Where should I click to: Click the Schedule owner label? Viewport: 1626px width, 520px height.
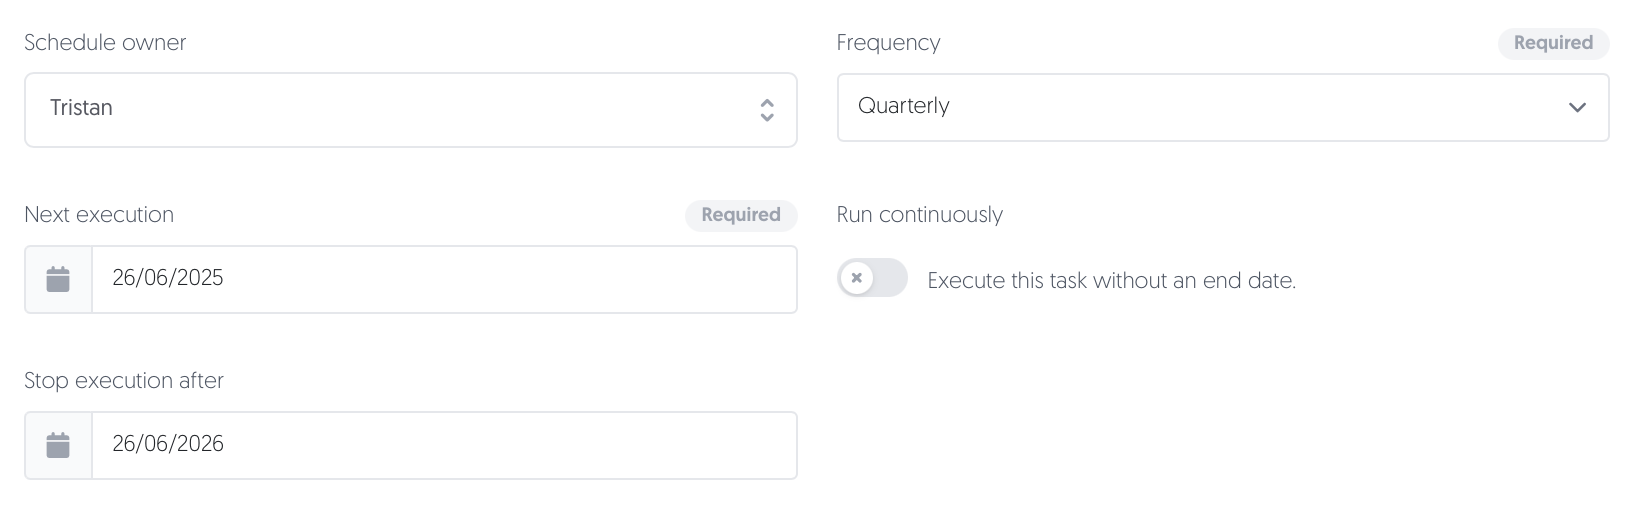coord(105,43)
